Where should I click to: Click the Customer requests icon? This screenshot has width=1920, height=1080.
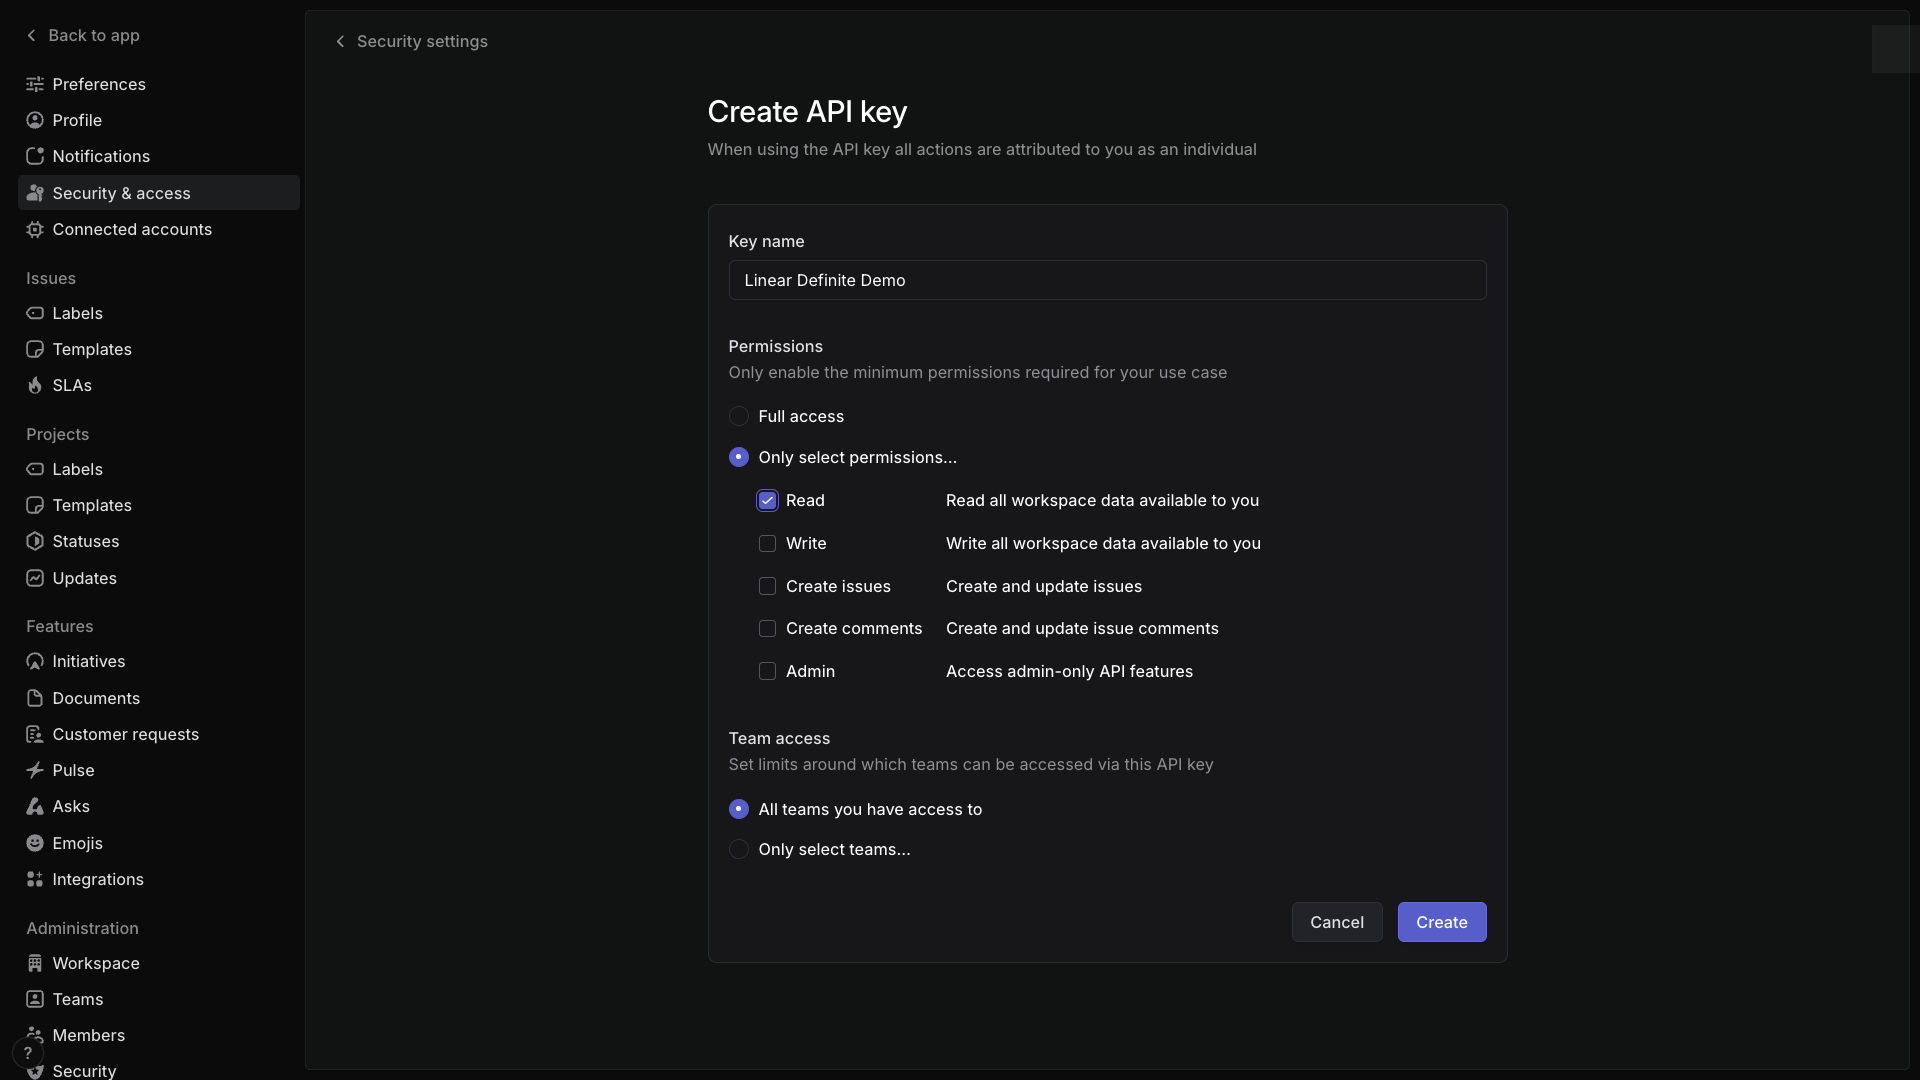point(35,734)
